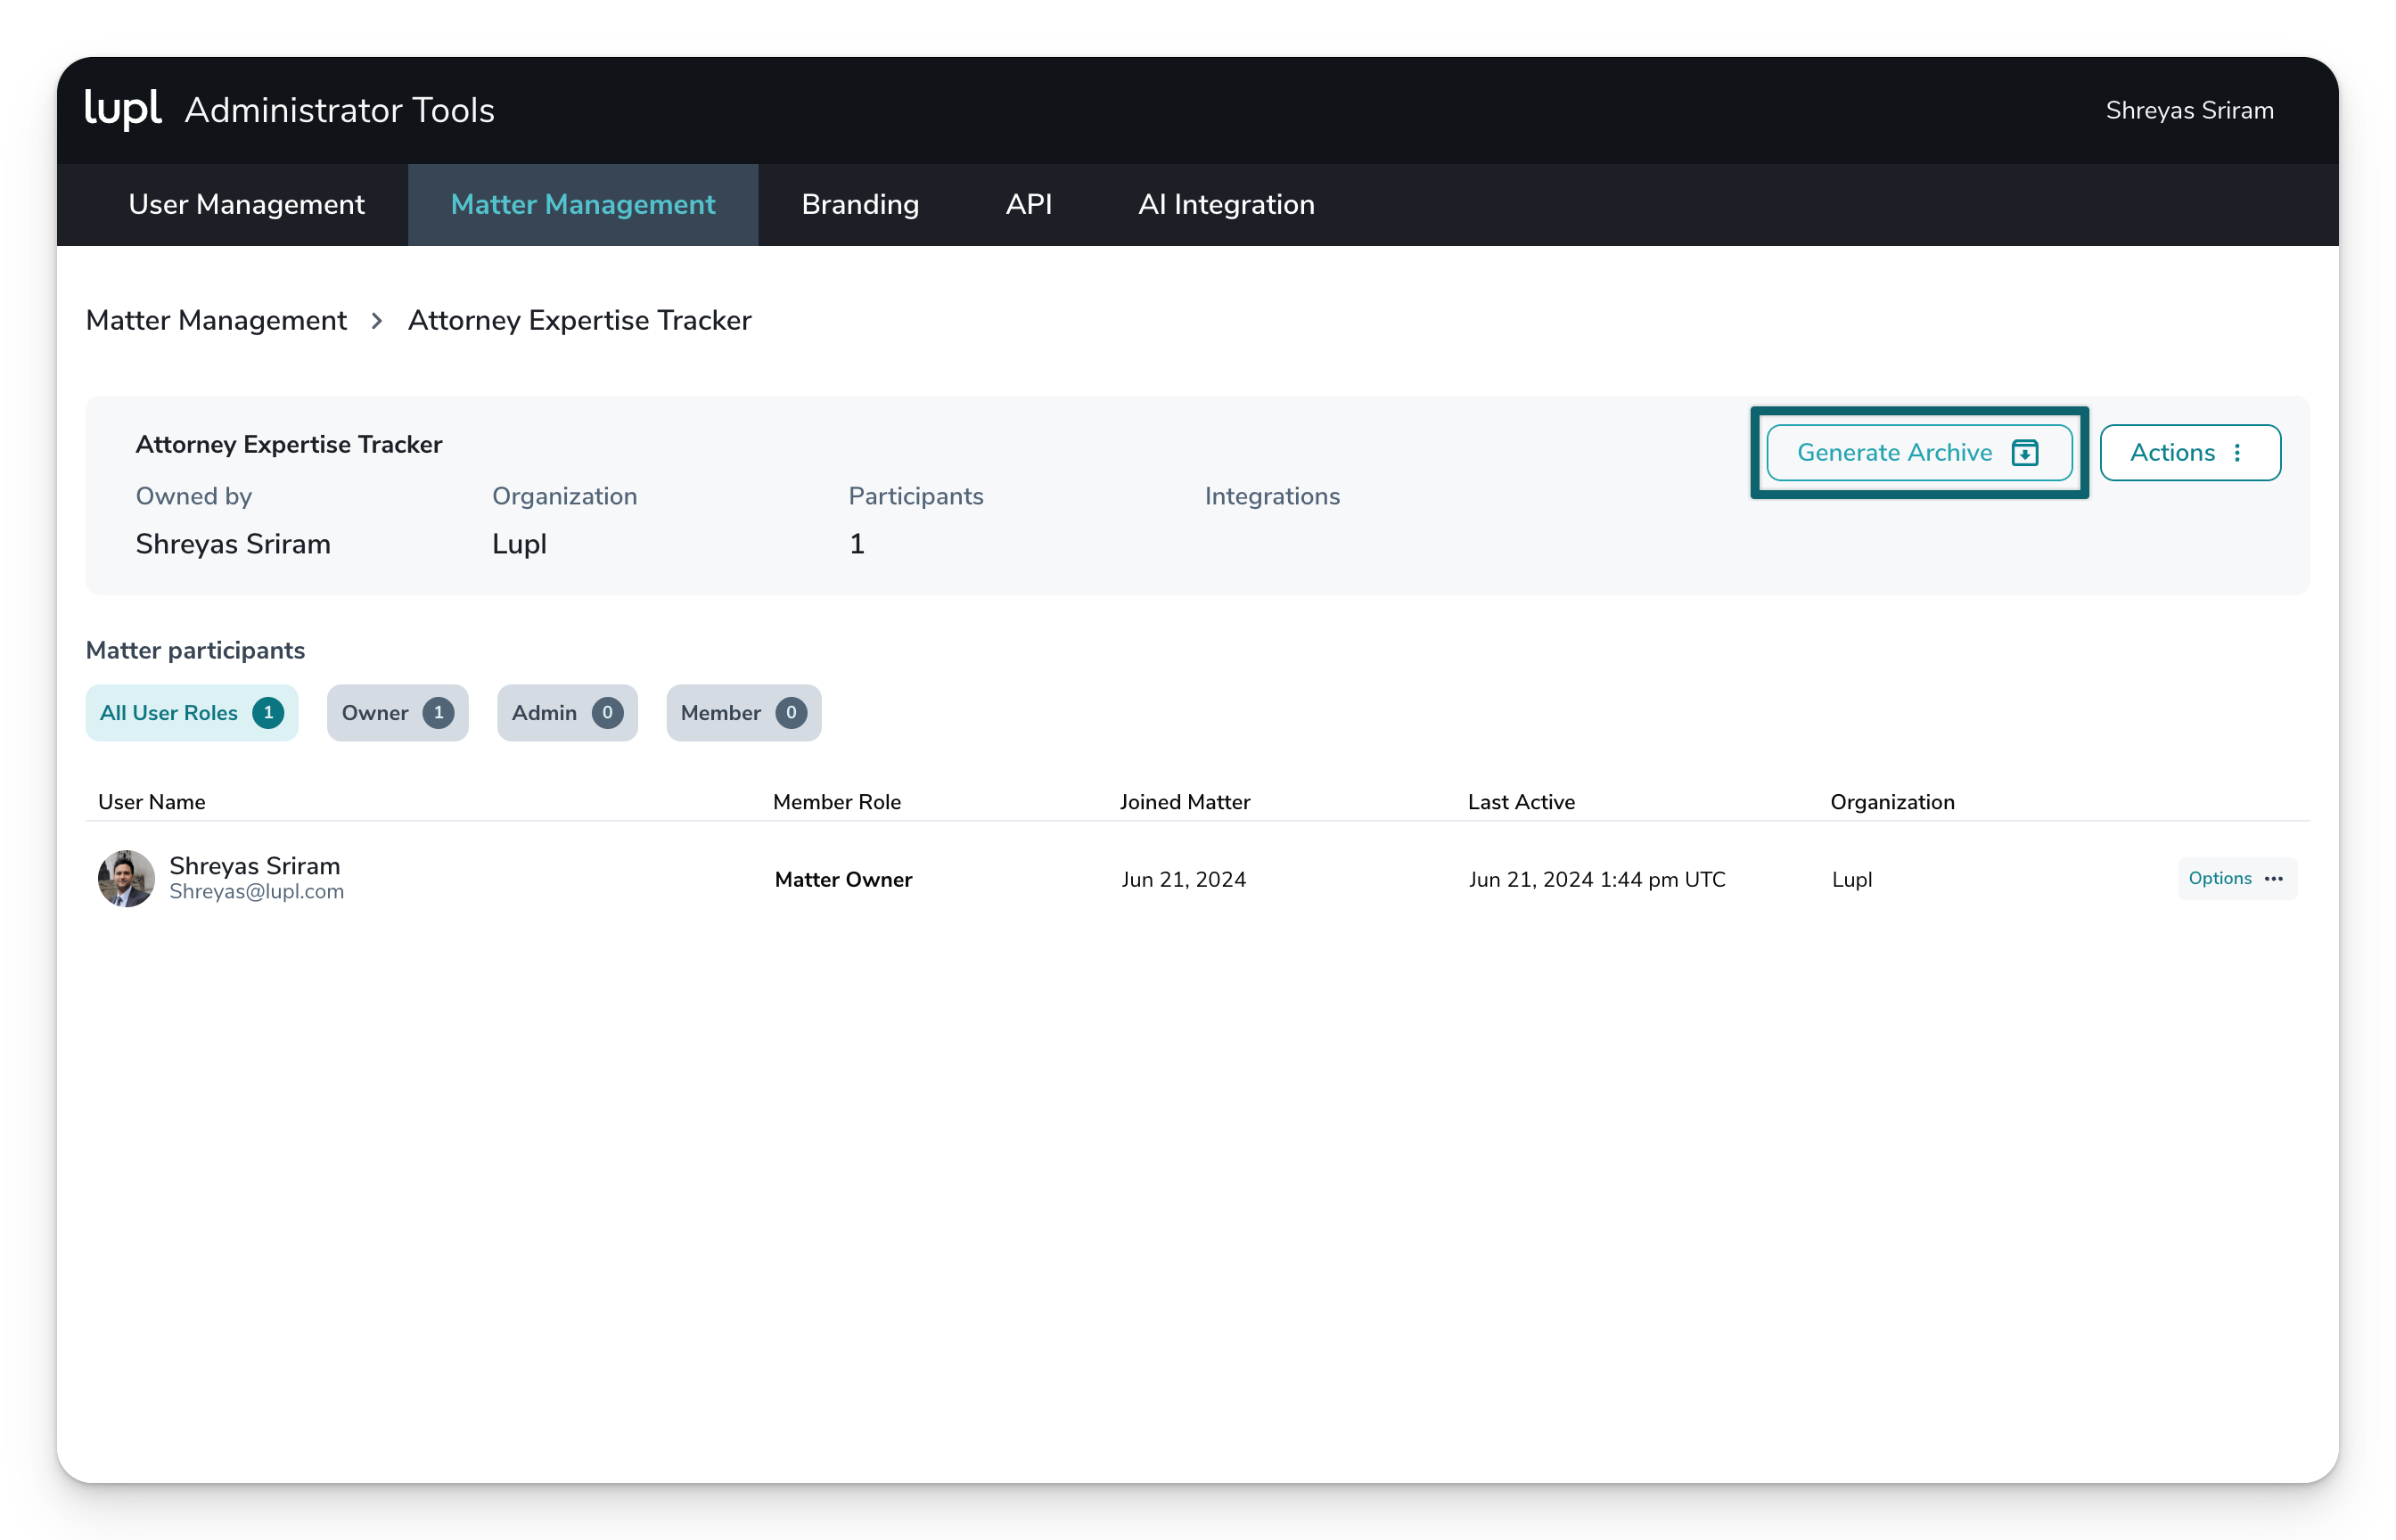Click the breadcrumb chevron separator
The height and width of the screenshot is (1540, 2396).
point(377,321)
